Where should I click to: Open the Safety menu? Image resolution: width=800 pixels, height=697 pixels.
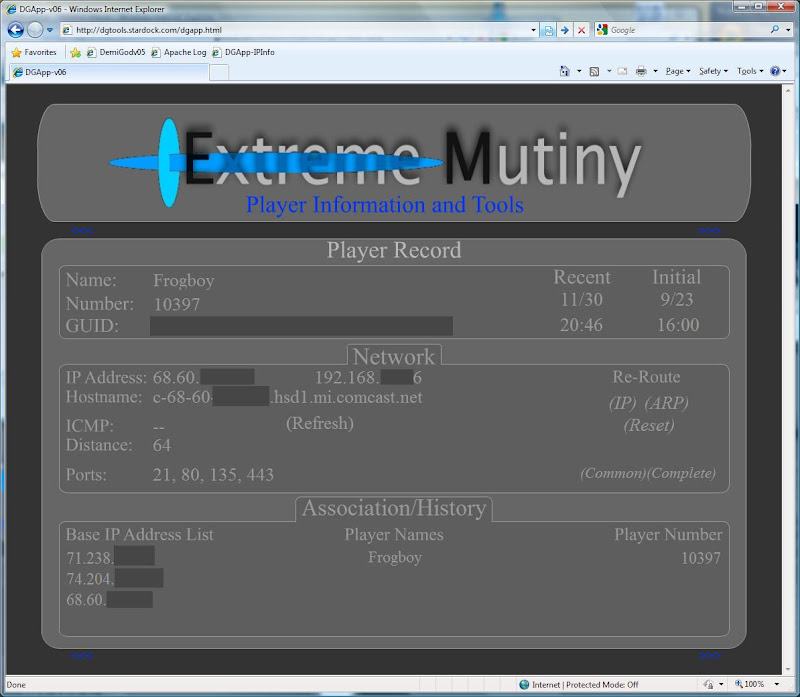(x=713, y=71)
